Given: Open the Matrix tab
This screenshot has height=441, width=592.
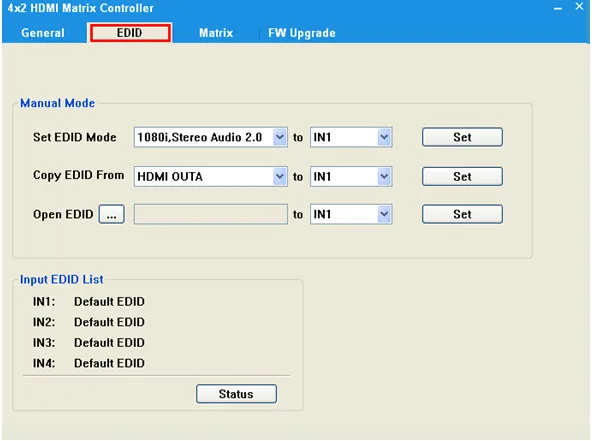Looking at the screenshot, I should click(216, 33).
